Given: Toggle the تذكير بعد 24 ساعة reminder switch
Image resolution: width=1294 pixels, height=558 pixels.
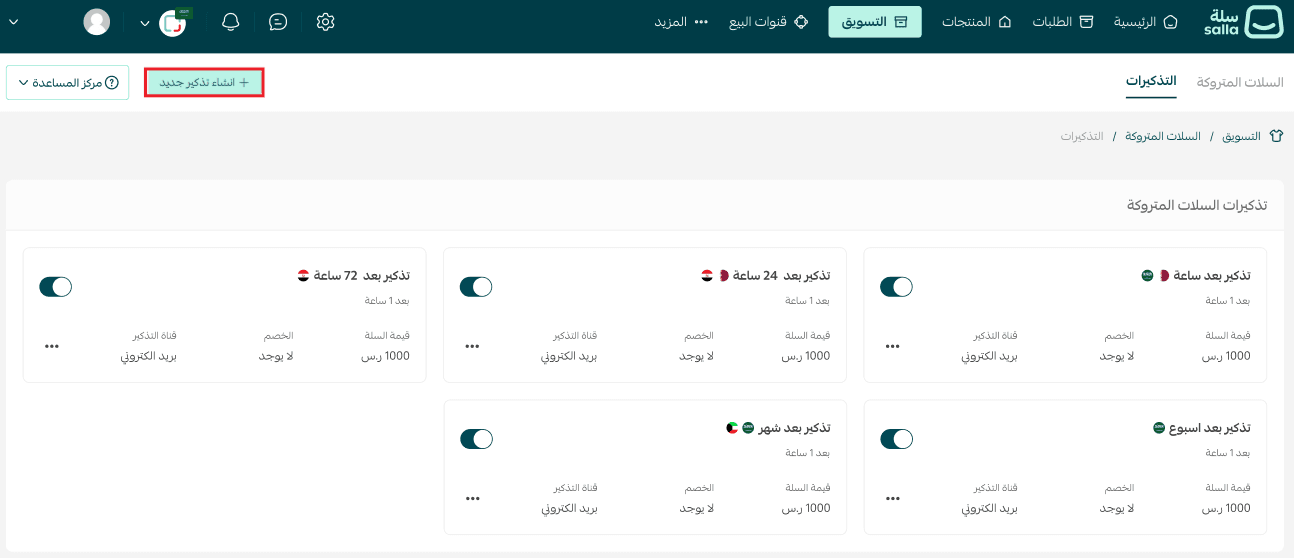Looking at the screenshot, I should tap(476, 287).
